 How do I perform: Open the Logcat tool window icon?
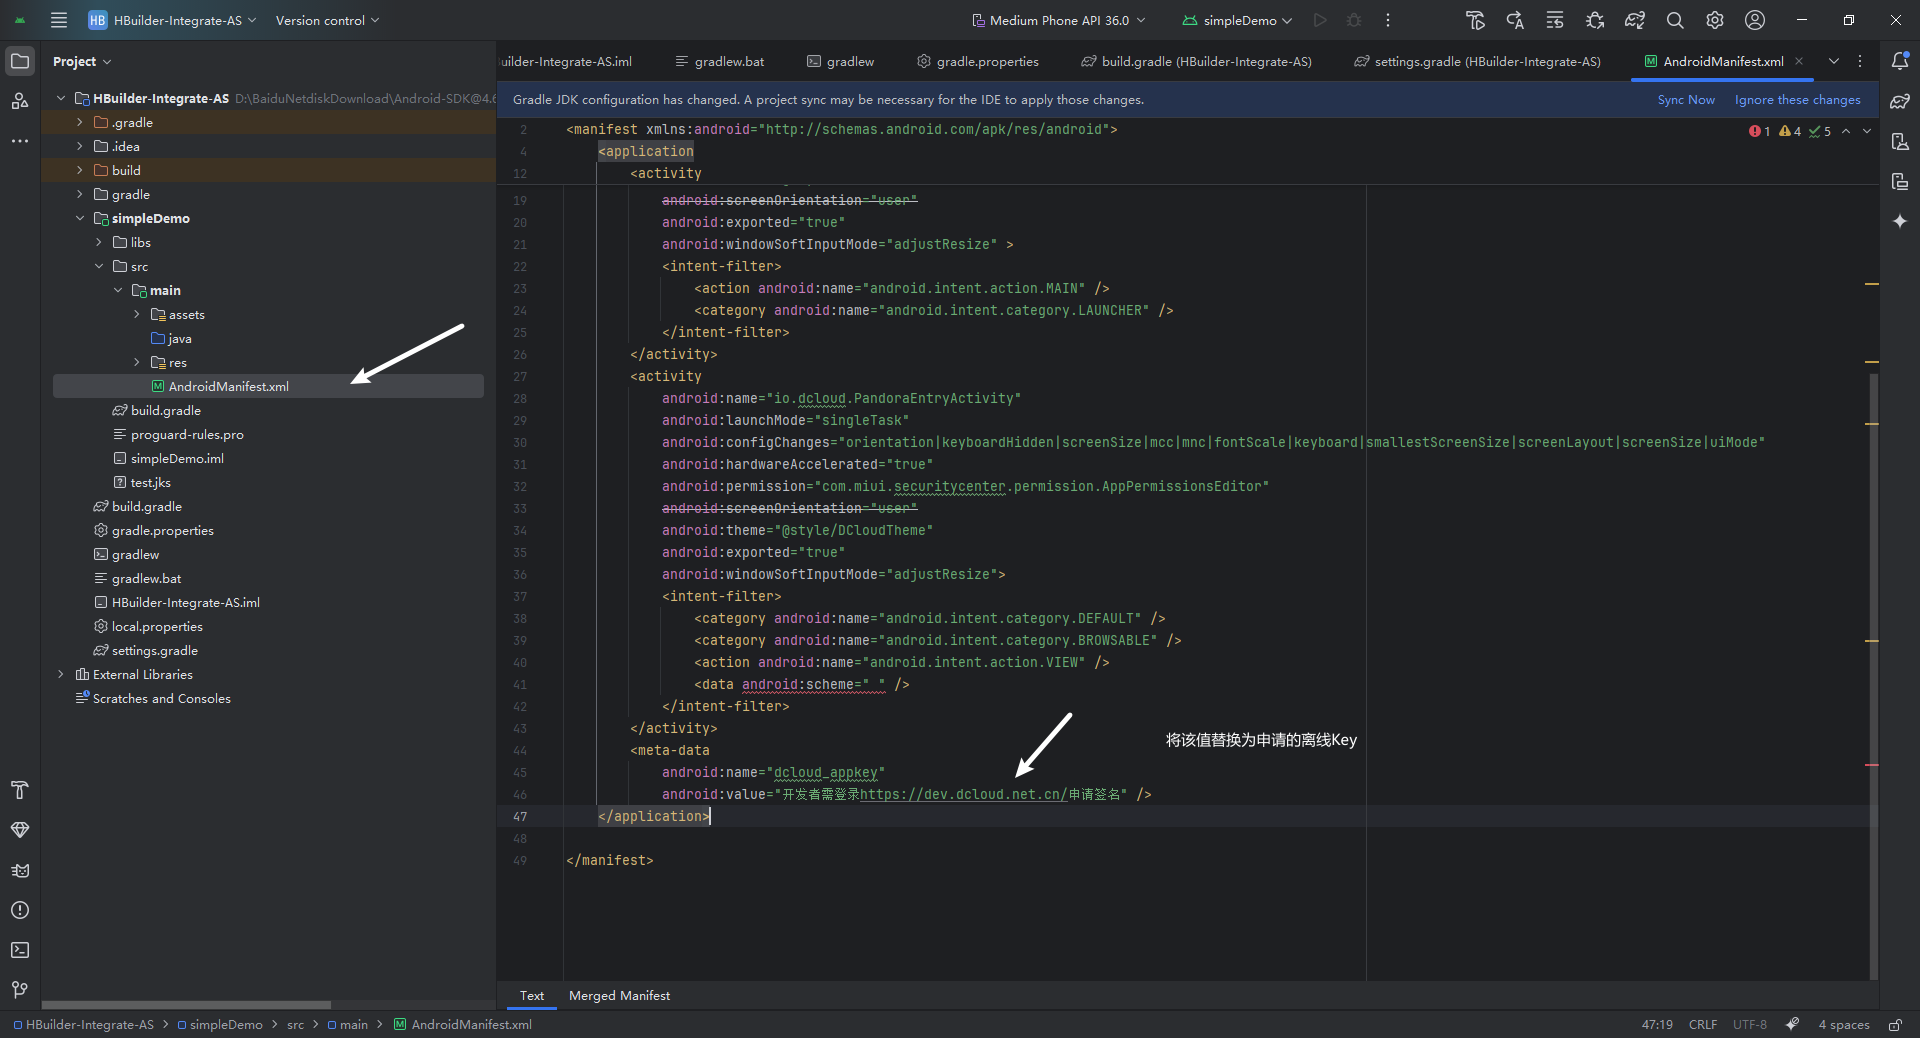[x=20, y=870]
